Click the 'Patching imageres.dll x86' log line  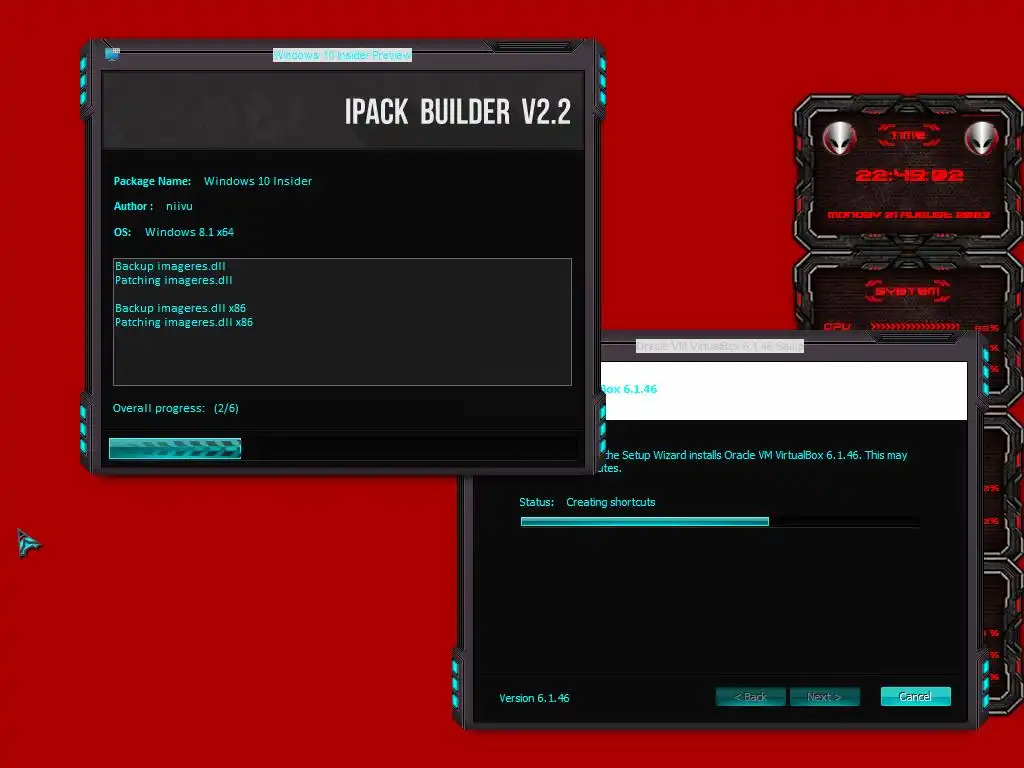[x=184, y=322]
